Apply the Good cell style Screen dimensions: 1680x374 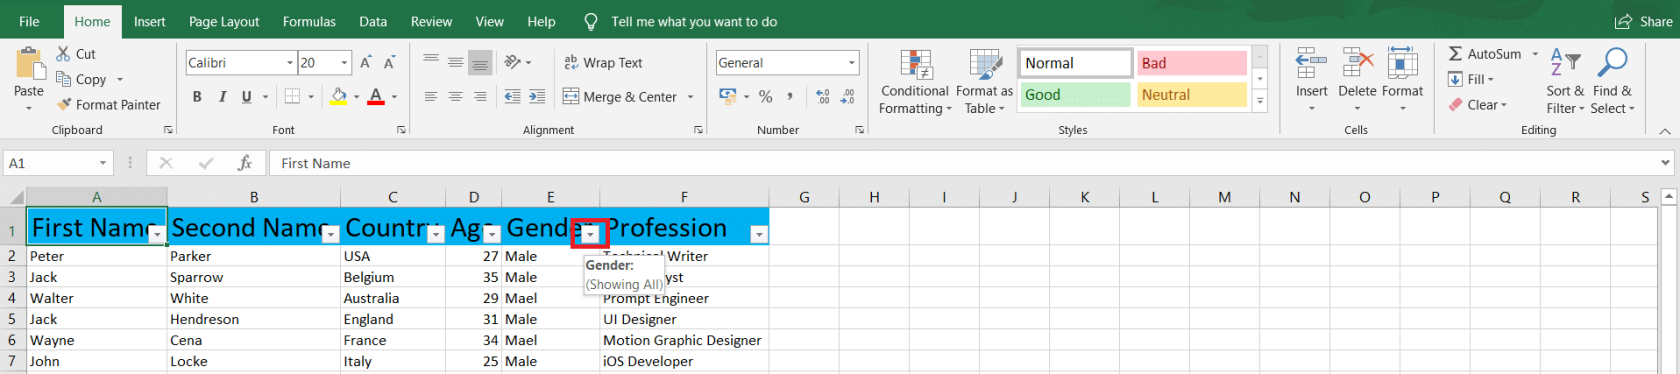coord(1076,95)
